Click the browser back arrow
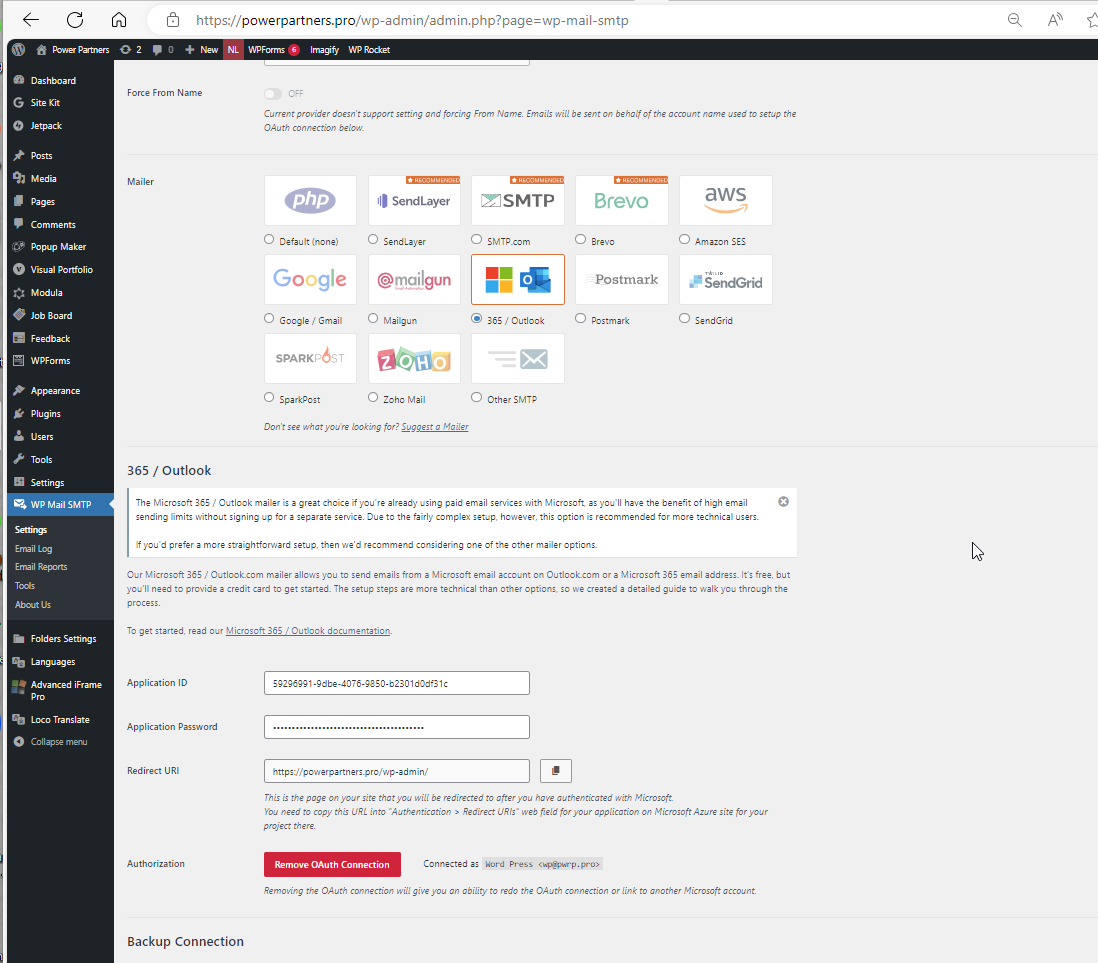This screenshot has height=963, width=1098. tap(31, 20)
